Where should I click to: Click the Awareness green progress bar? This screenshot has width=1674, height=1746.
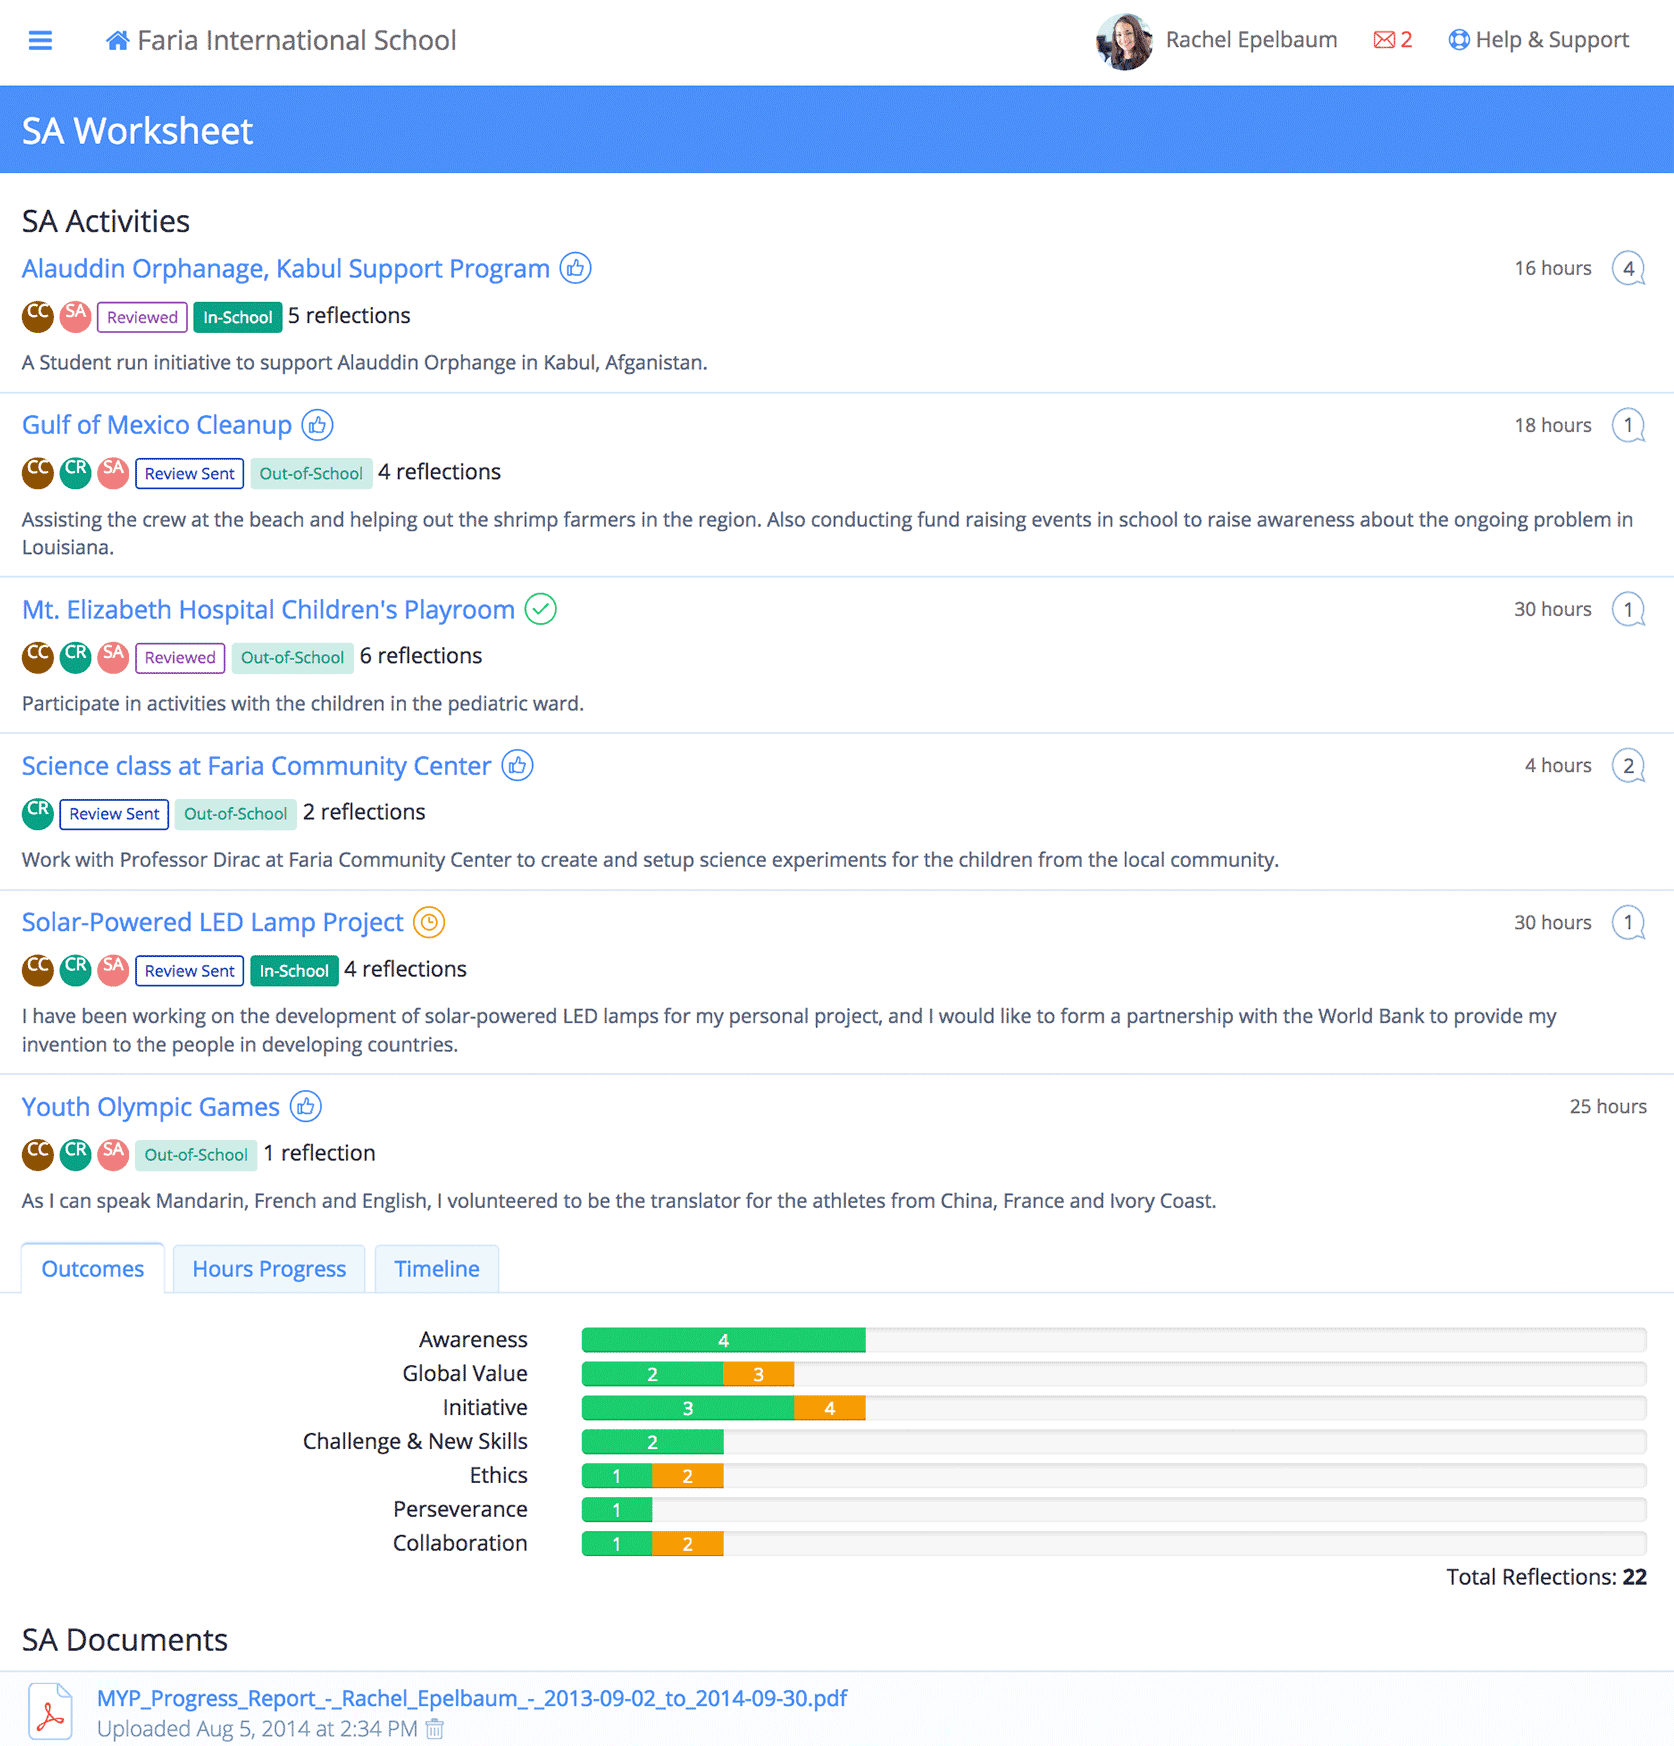click(x=724, y=1340)
